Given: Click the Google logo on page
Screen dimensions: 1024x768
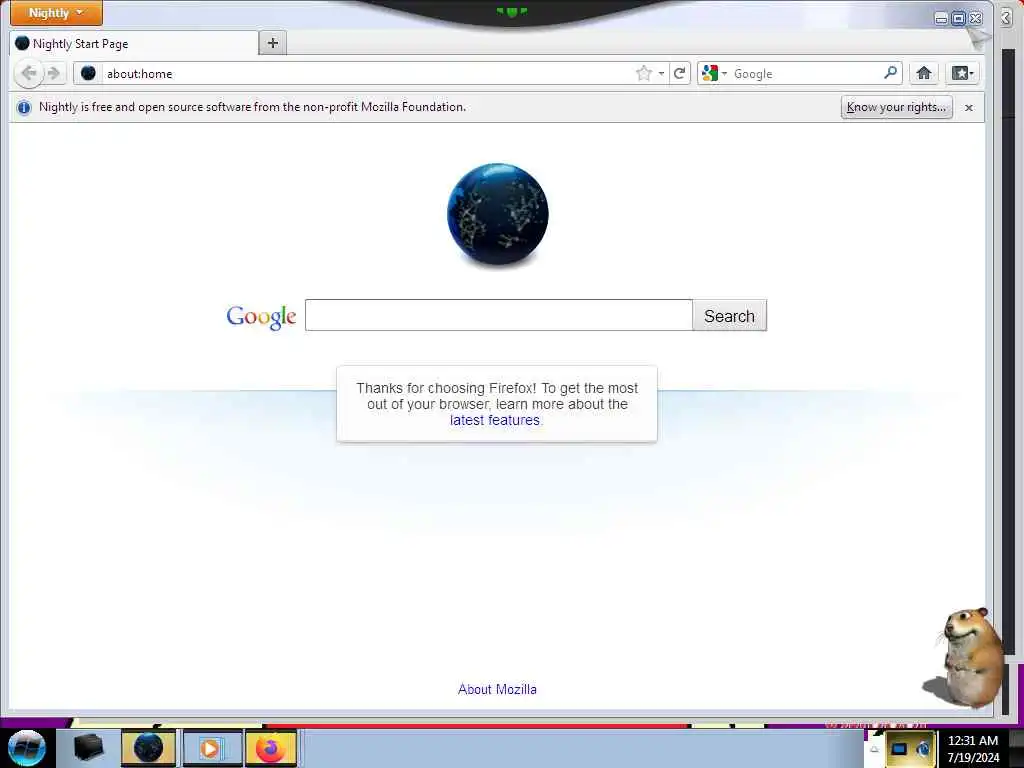Looking at the screenshot, I should pos(261,317).
